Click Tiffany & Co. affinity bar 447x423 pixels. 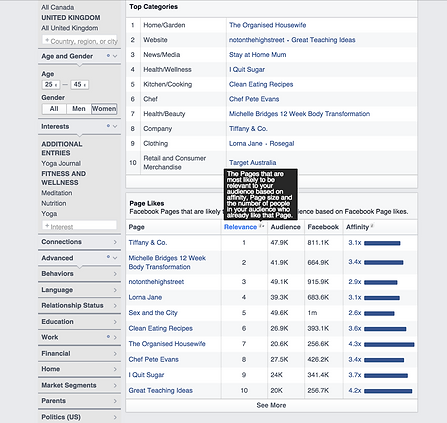pyautogui.click(x=382, y=243)
